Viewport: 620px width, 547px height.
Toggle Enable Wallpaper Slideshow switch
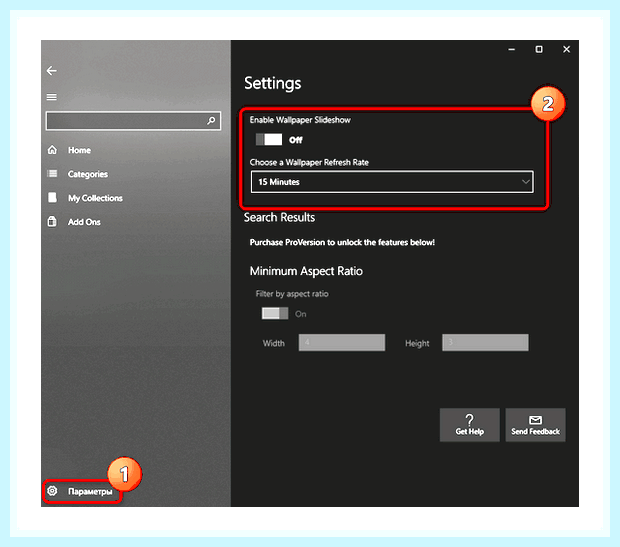pos(269,139)
